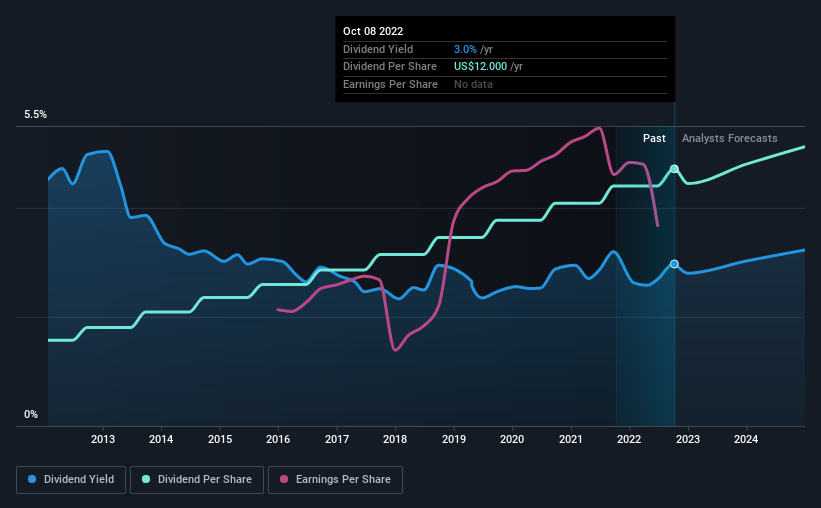
Task: Click the pink Earnings Per Share legend dot
Action: pyautogui.click(x=284, y=479)
